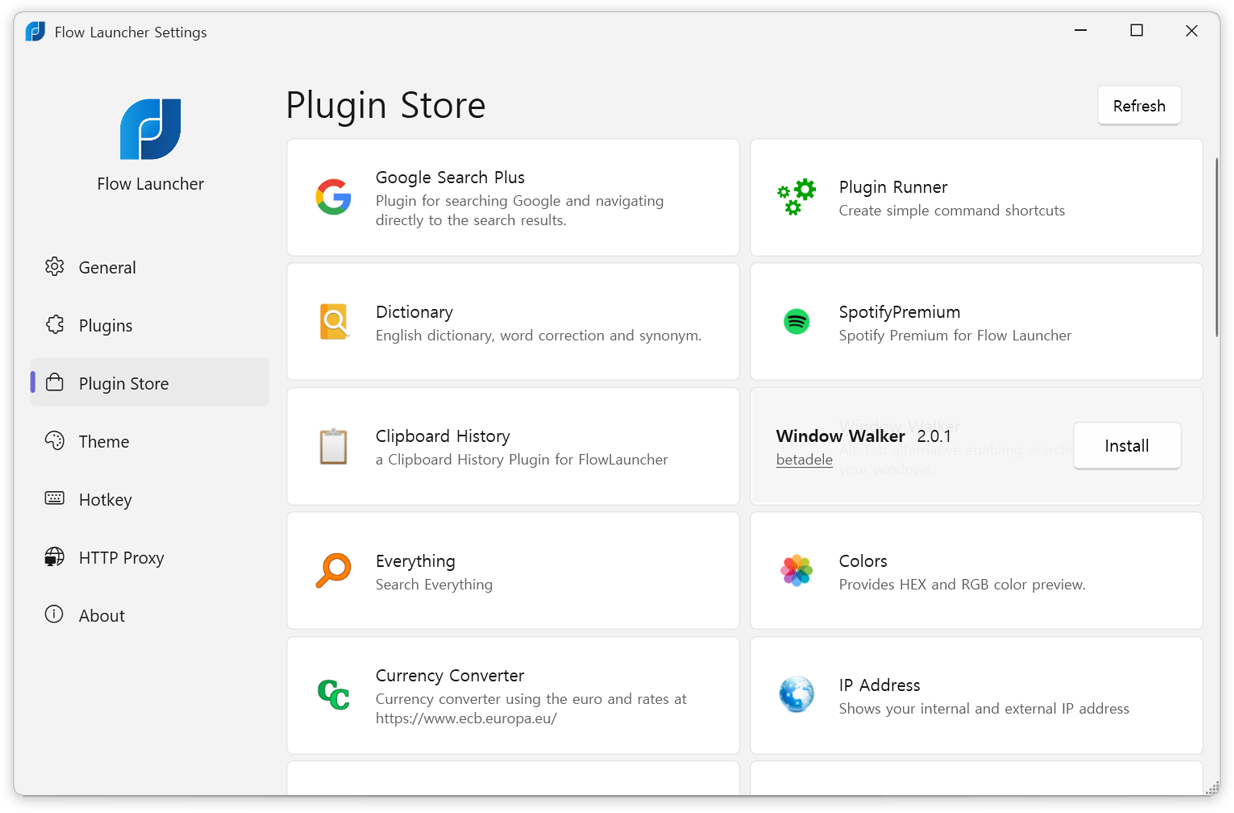The width and height of the screenshot is (1234, 813).
Task: Select the Clipboard History plugin title
Action: 443,436
